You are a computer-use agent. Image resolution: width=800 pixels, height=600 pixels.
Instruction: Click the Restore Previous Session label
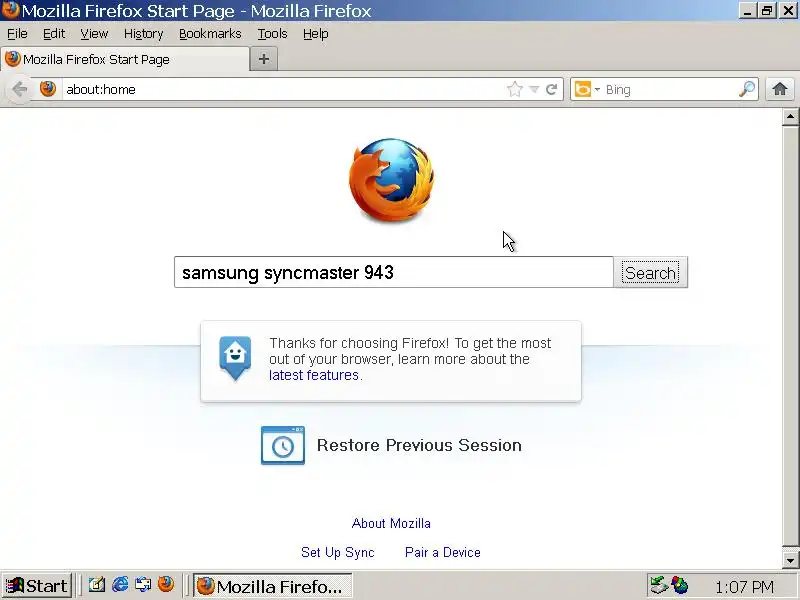pos(419,445)
